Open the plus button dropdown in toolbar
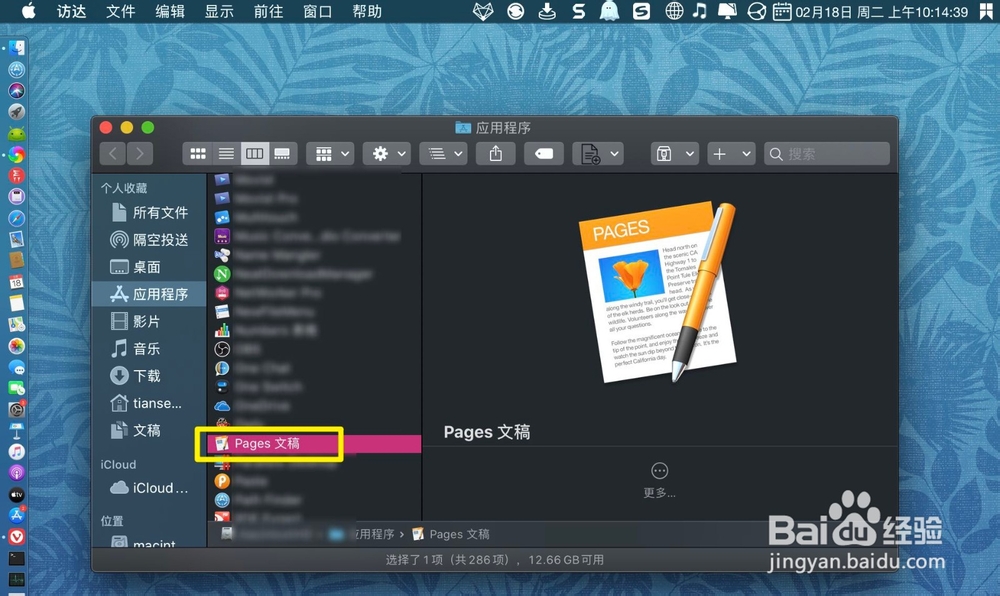This screenshot has height=596, width=1000. (731, 154)
